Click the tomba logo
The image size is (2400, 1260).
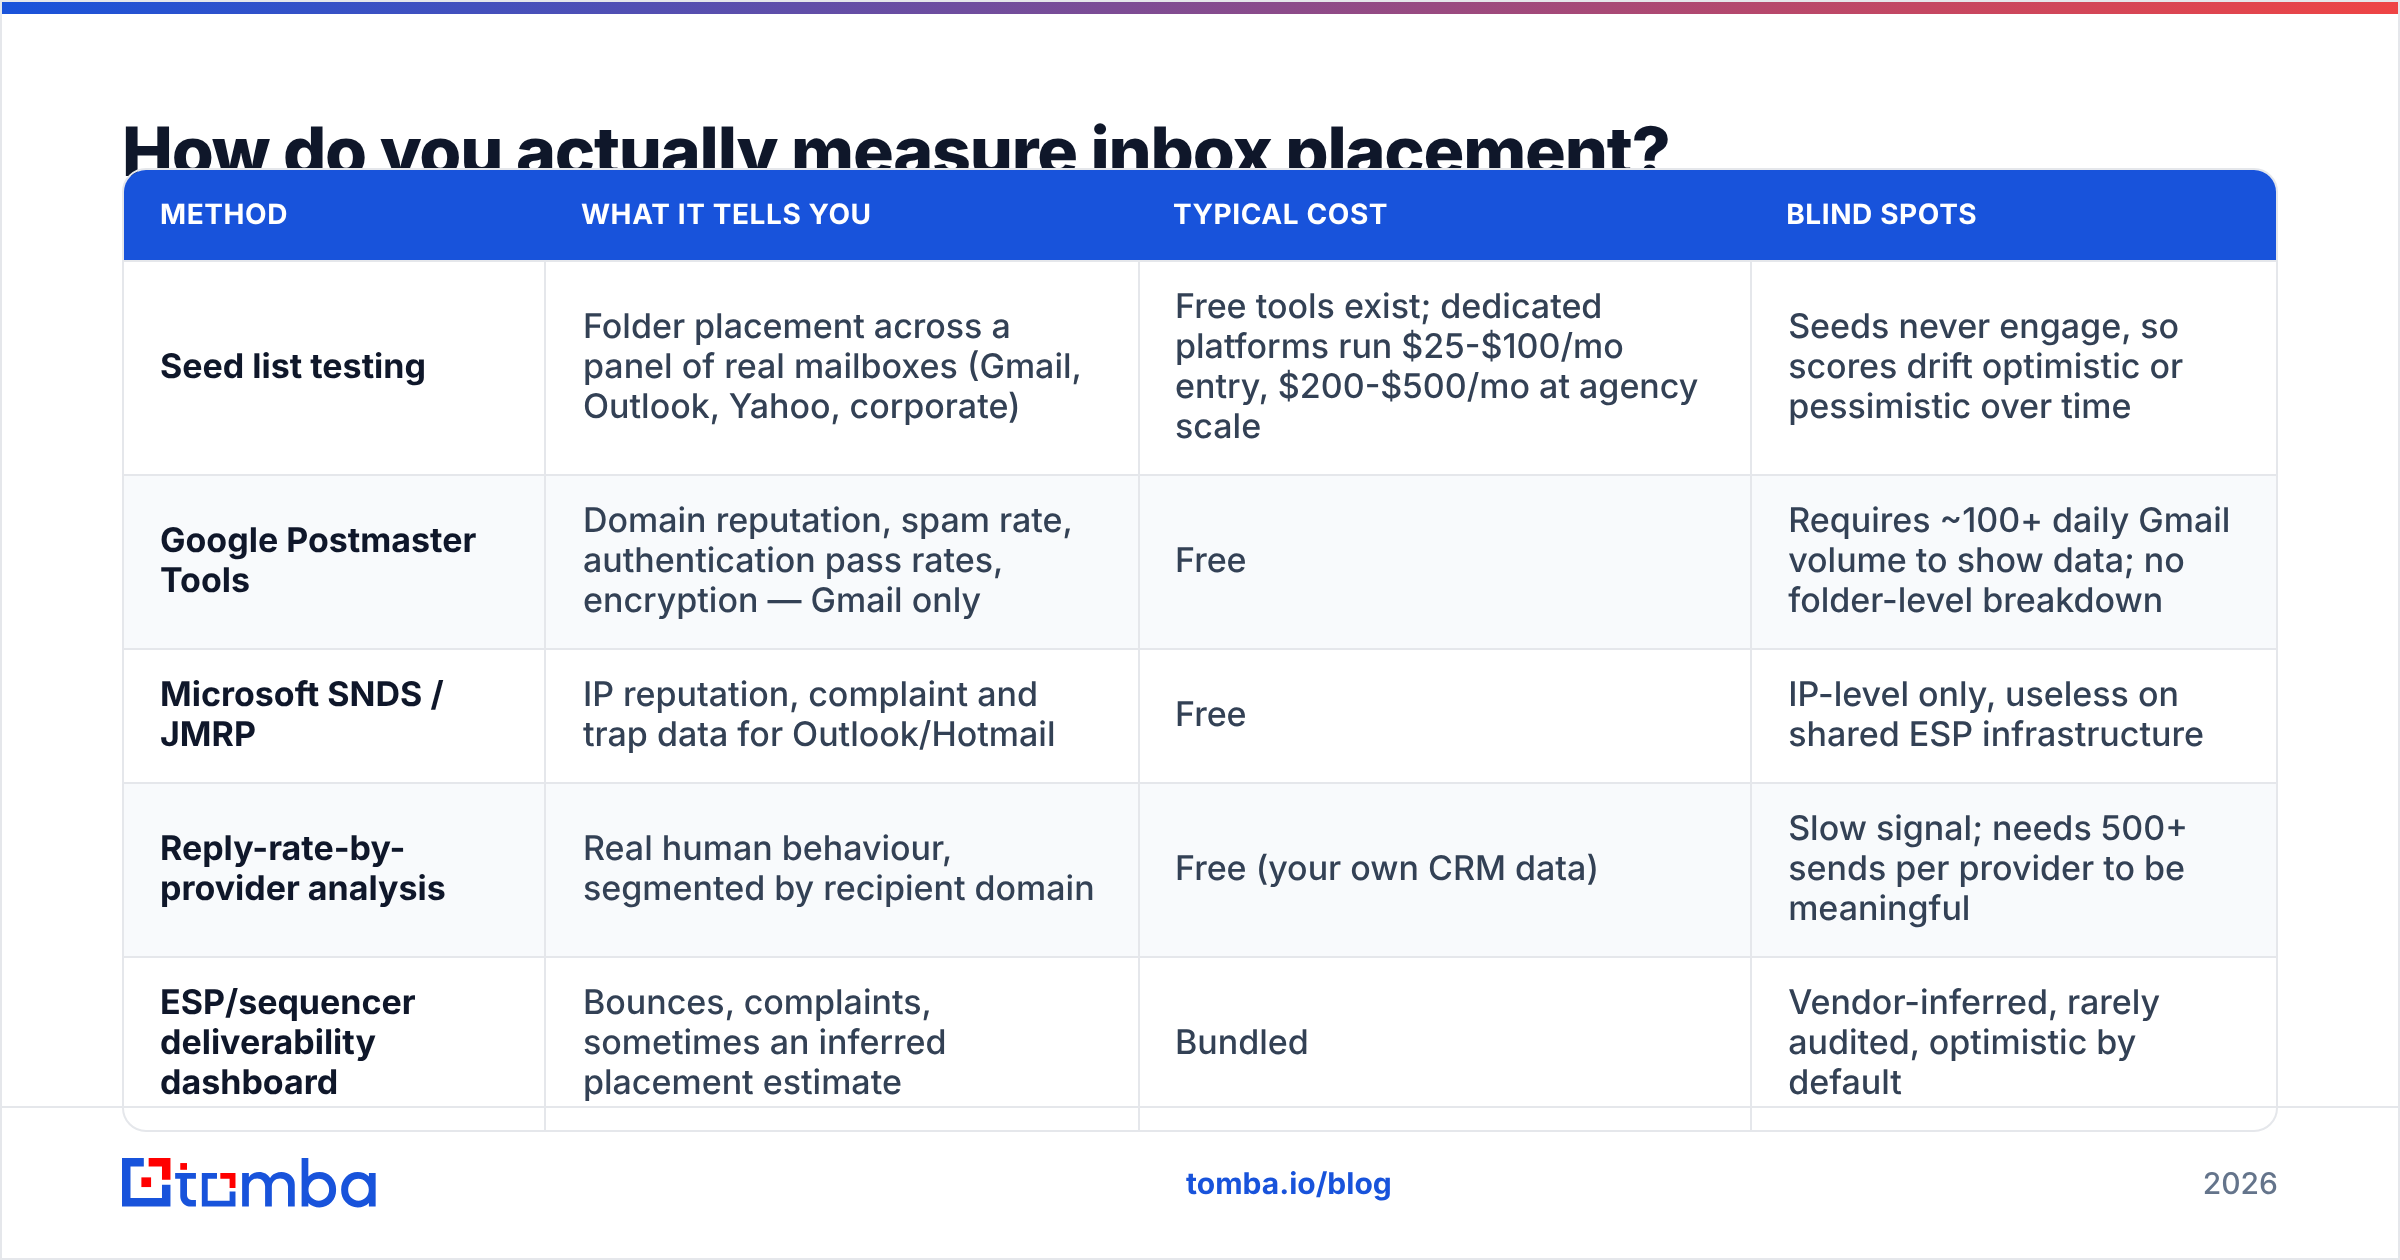click(249, 1183)
